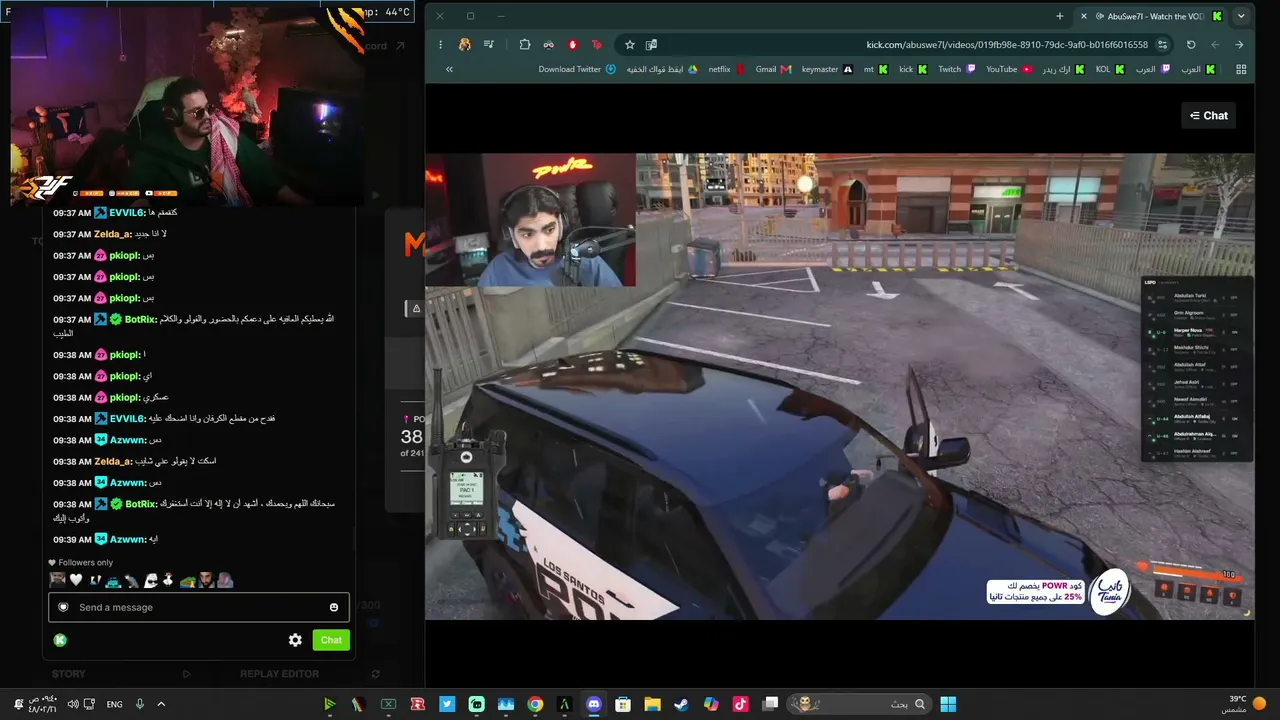Click the play icon next to STORY

pyautogui.click(x=186, y=674)
